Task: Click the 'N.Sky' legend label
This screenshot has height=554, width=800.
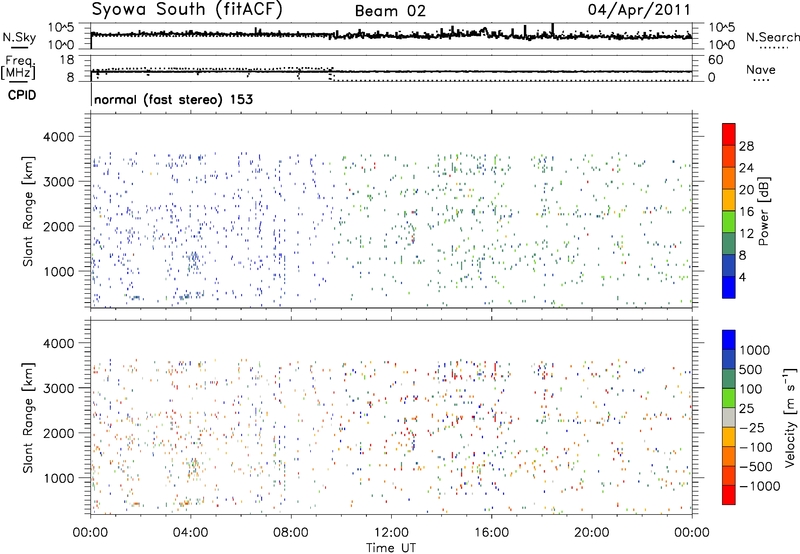Action: (x=19, y=37)
